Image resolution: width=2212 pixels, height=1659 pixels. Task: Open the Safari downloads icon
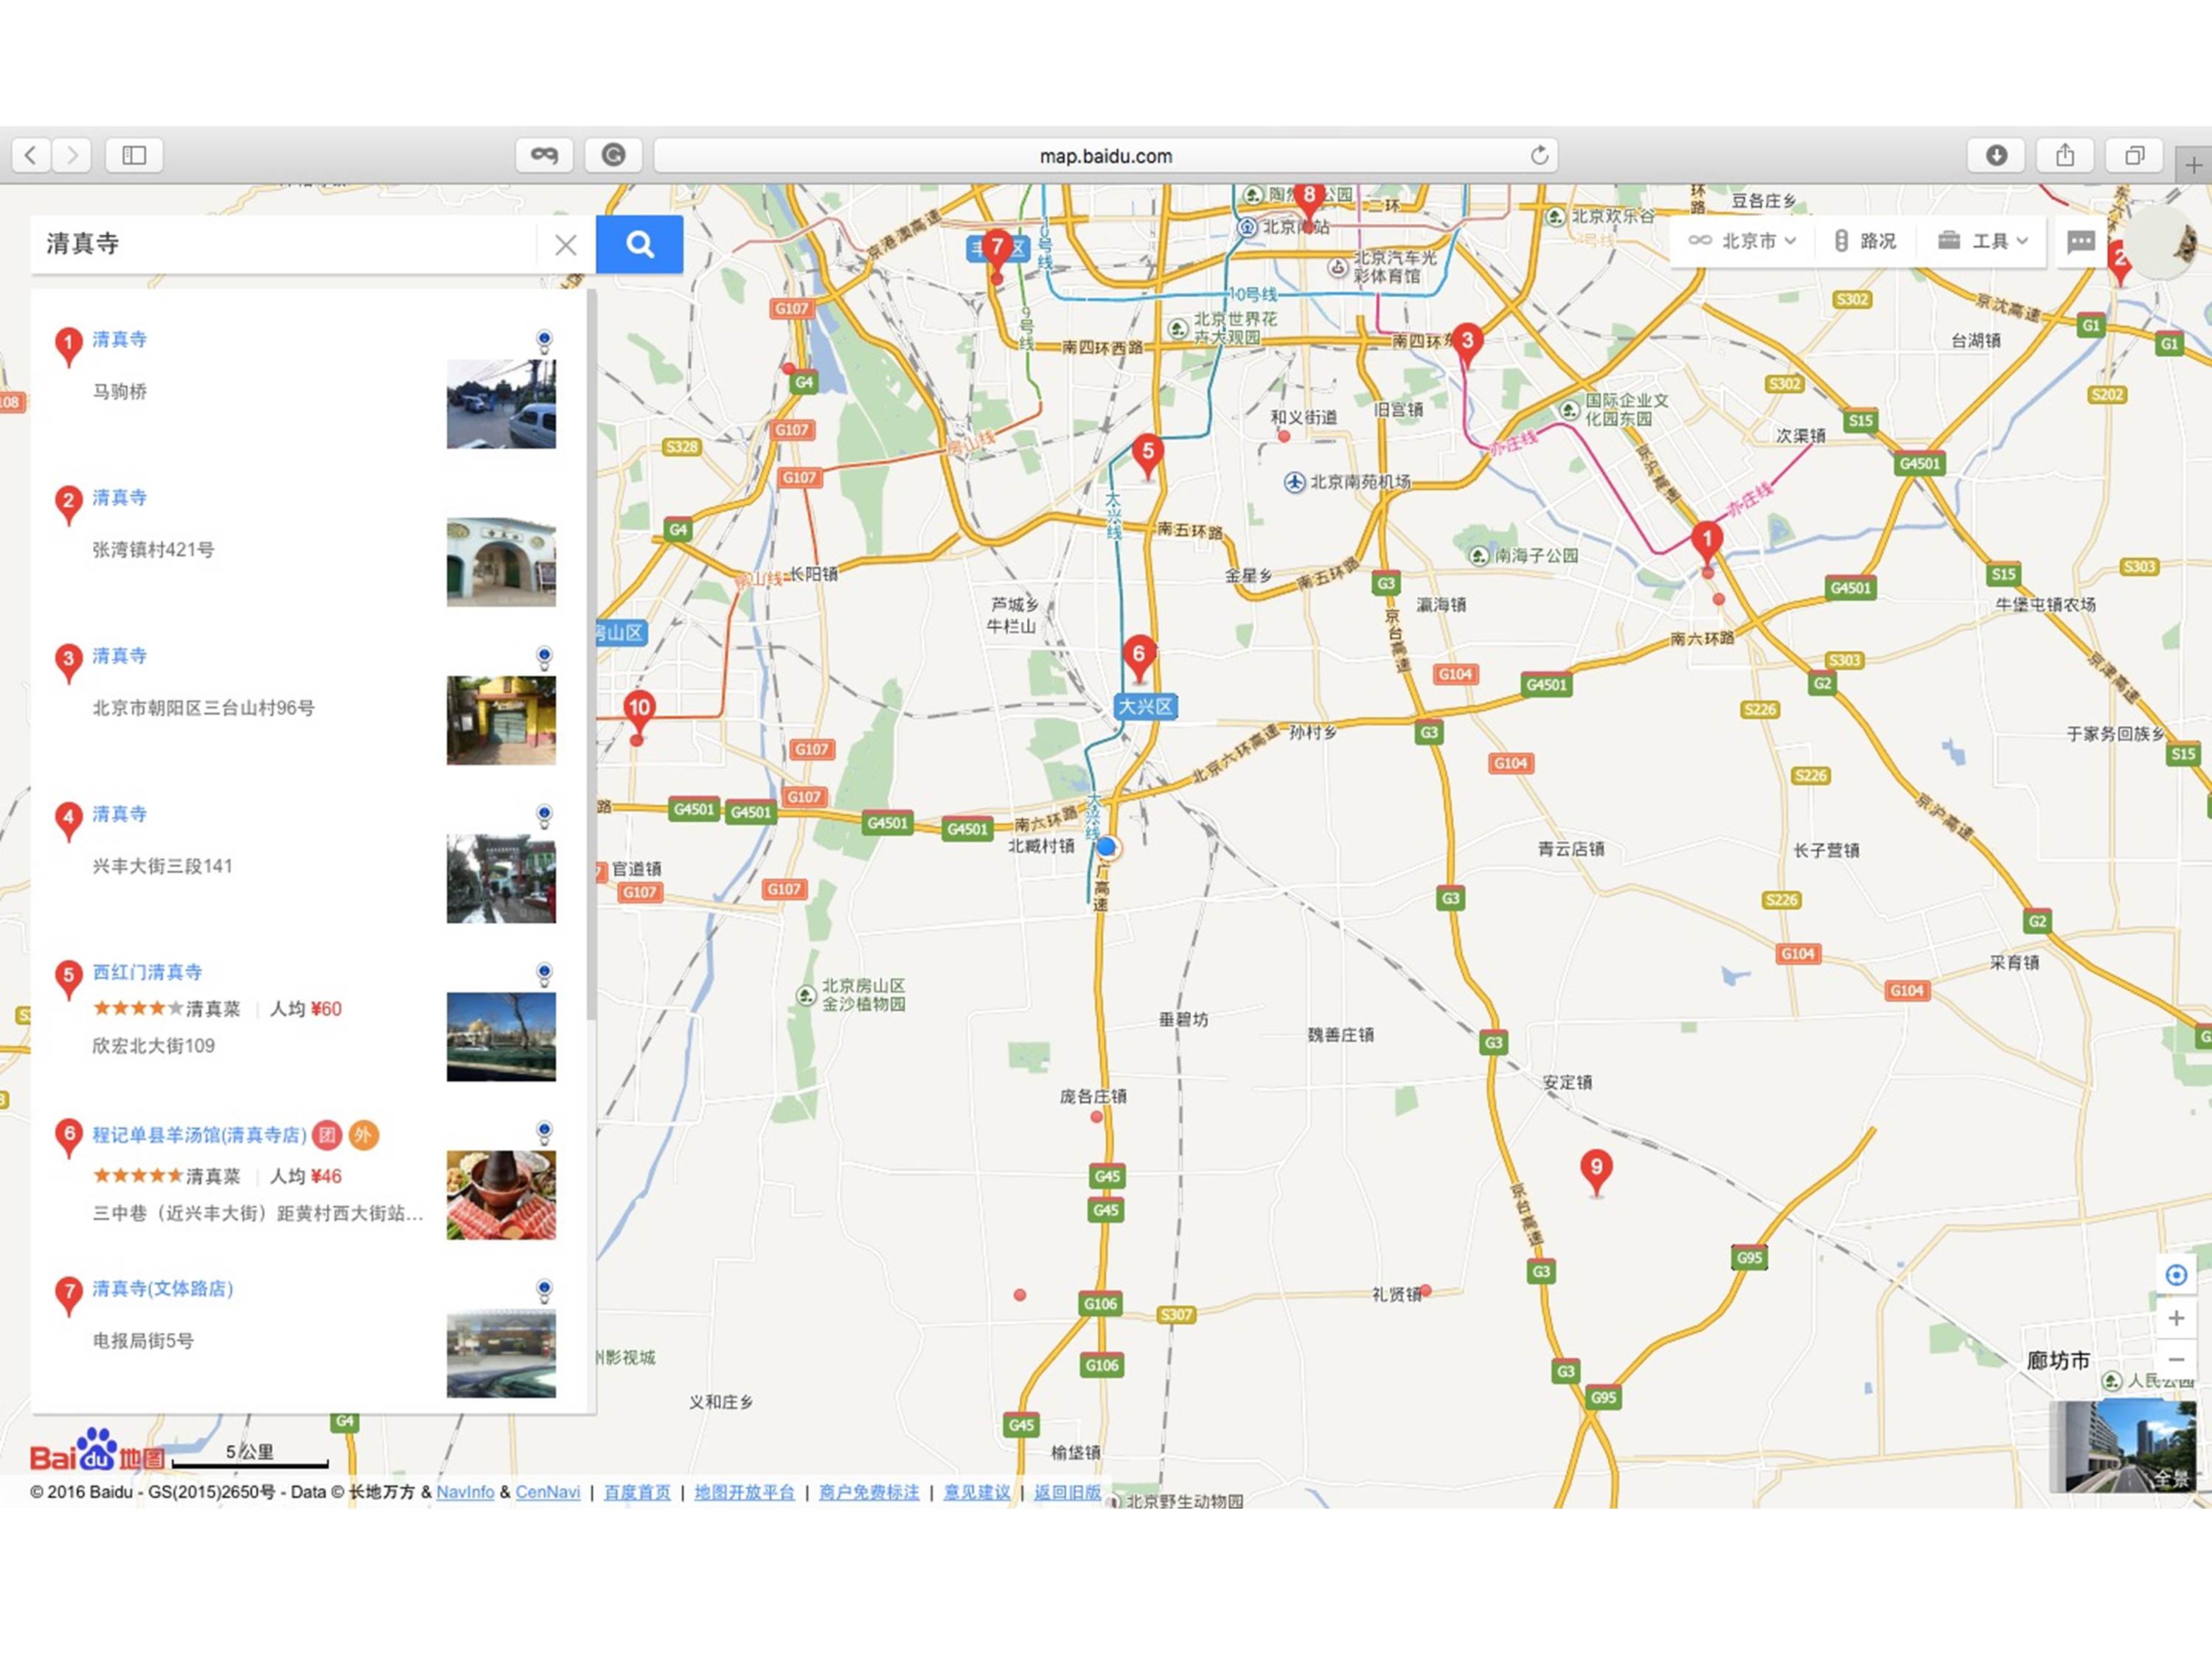coord(1996,155)
